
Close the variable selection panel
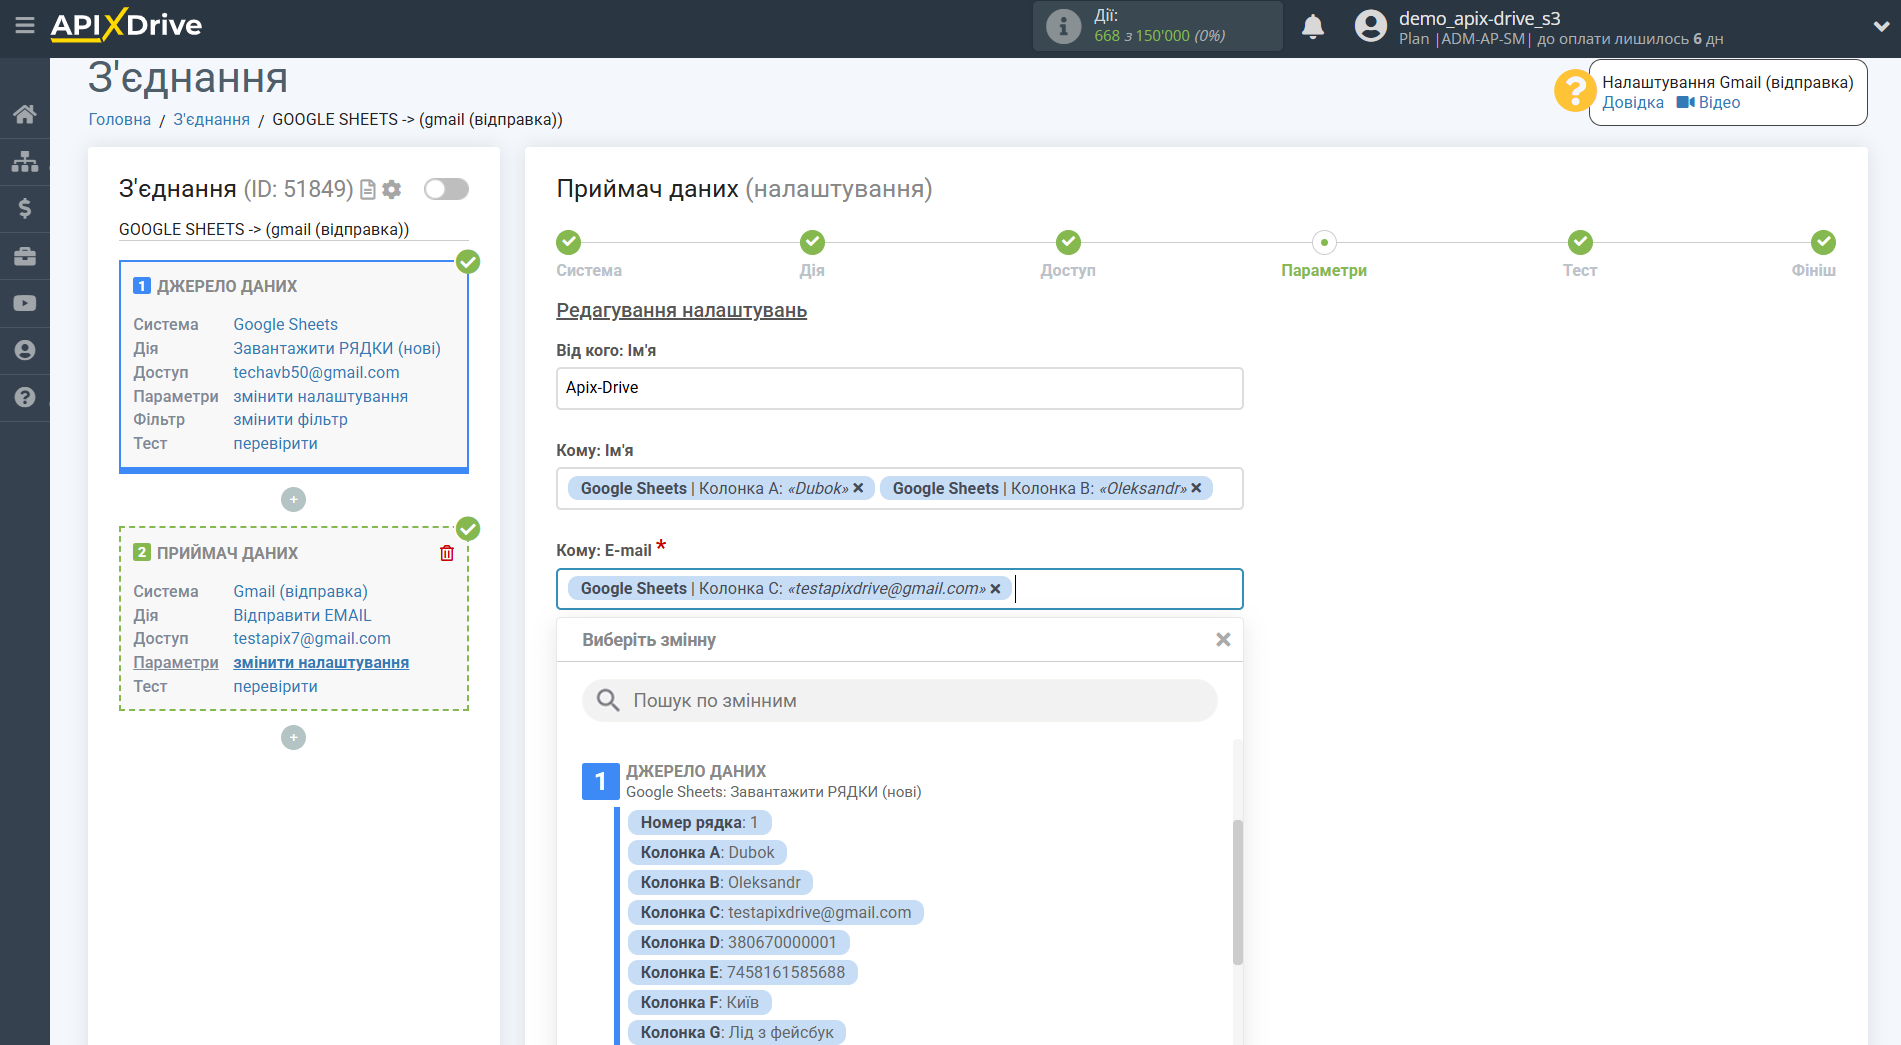pyautogui.click(x=1223, y=640)
